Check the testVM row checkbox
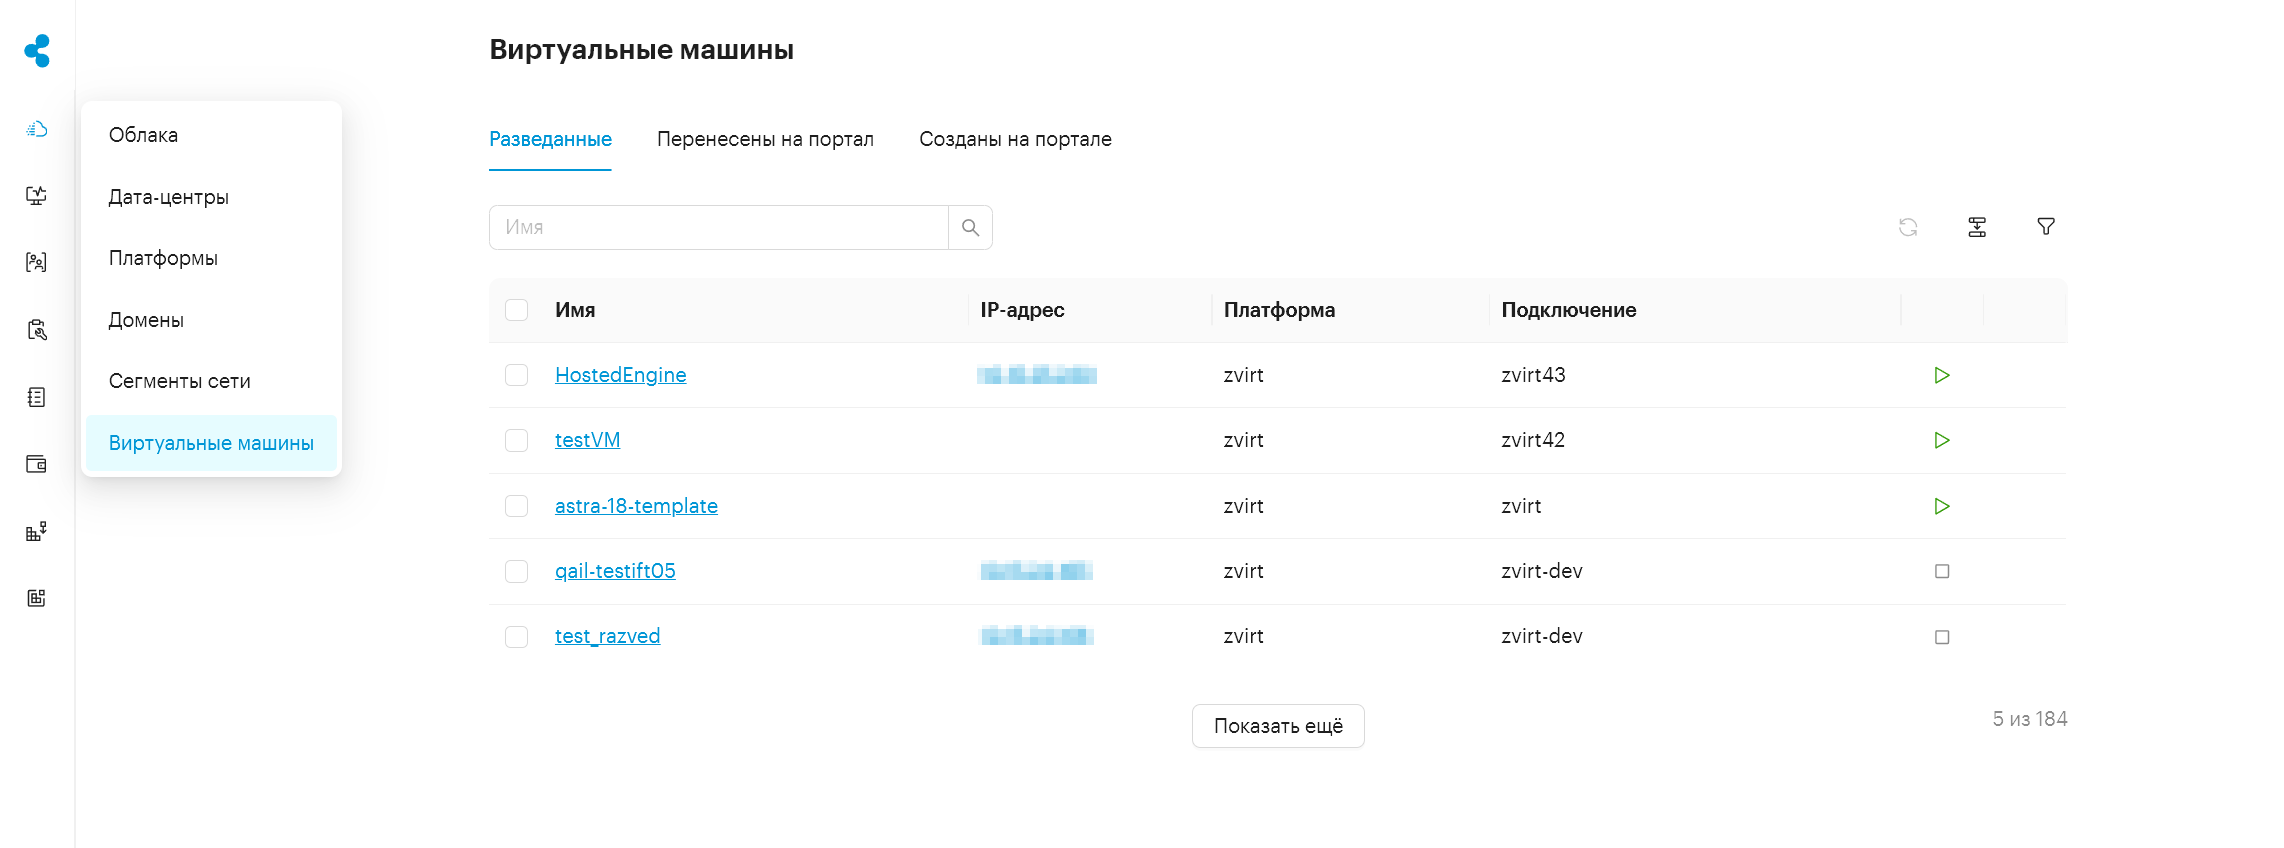The height and width of the screenshot is (848, 2284). (516, 440)
